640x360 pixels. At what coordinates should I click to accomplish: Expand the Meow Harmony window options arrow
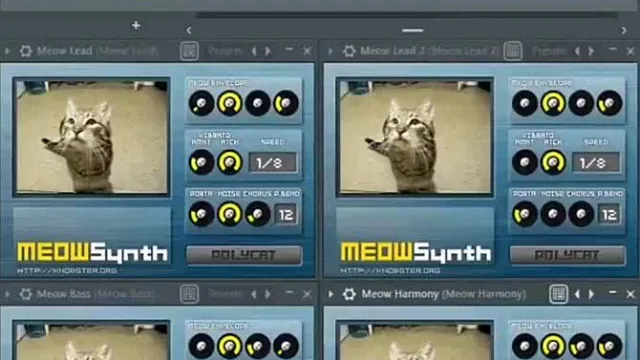(331, 294)
